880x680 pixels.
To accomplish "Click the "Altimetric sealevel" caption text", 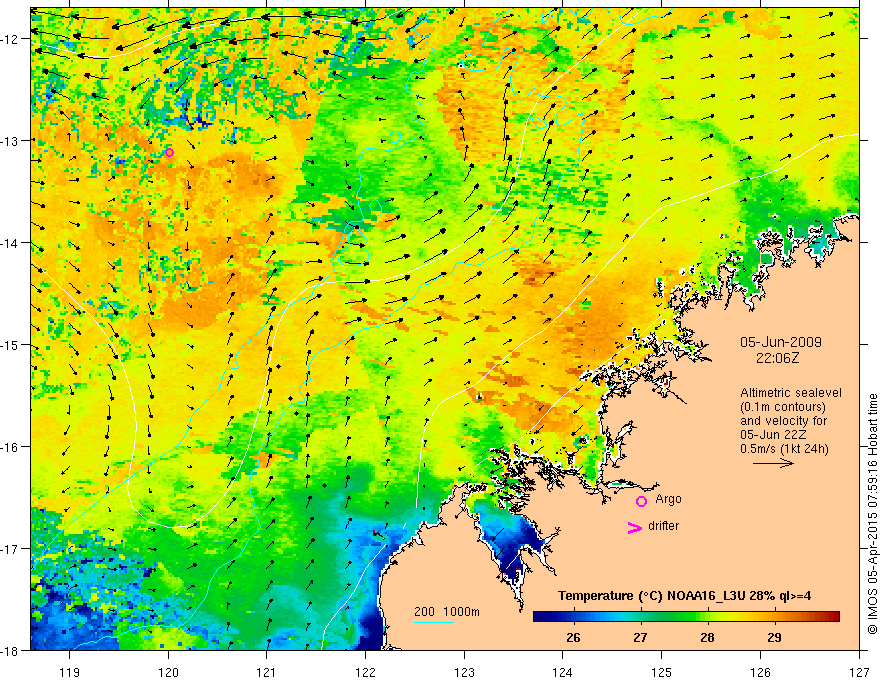I will (791, 393).
